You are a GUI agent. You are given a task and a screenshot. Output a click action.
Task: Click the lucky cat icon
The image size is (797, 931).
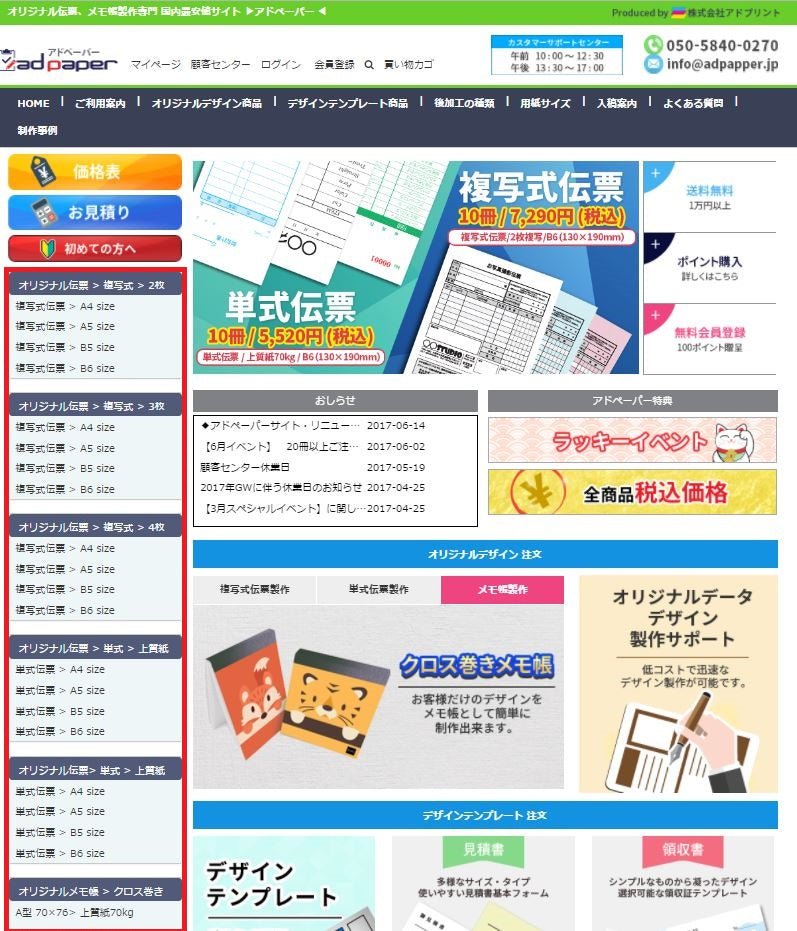pos(733,442)
